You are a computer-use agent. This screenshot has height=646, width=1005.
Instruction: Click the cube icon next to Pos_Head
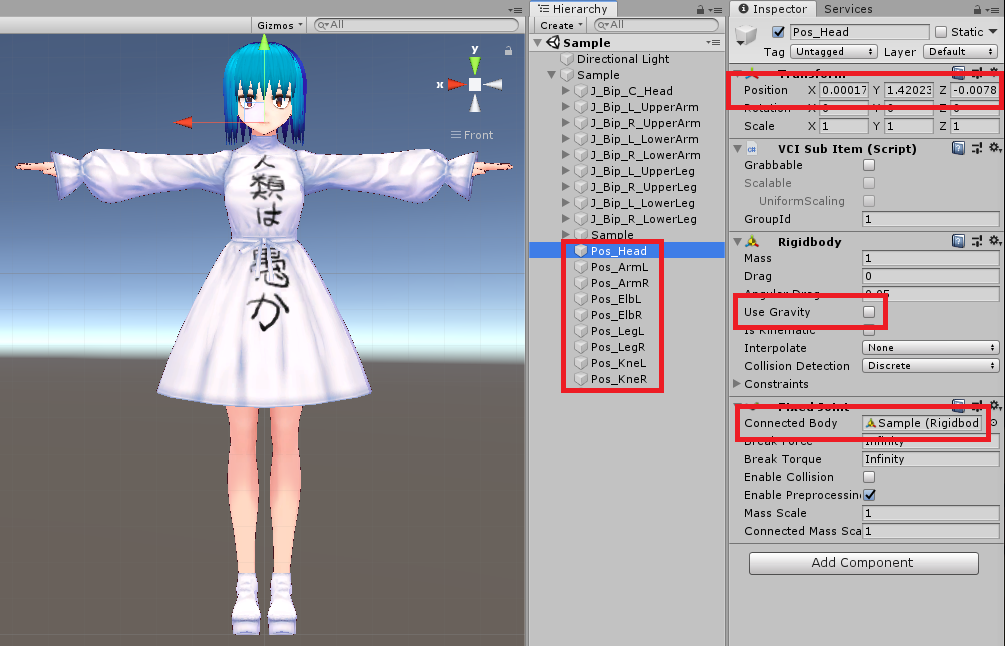(581, 251)
